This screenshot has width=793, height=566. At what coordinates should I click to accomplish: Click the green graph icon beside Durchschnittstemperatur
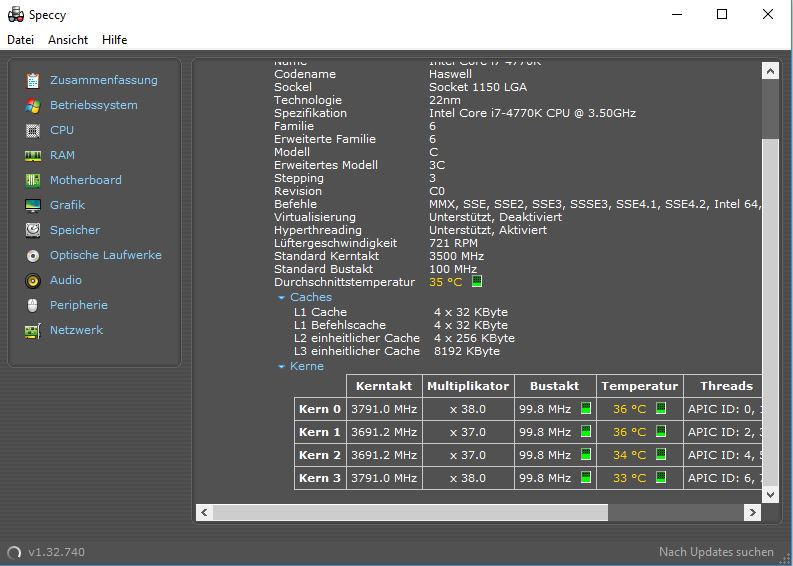tap(476, 281)
